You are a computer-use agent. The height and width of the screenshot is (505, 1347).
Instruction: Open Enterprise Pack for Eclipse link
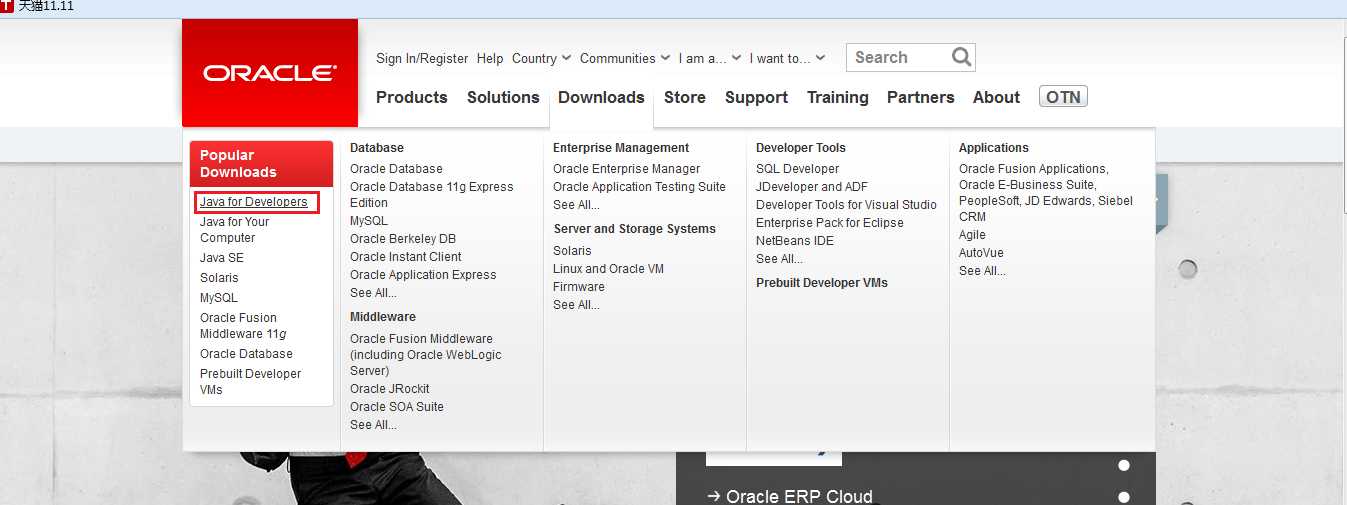[x=830, y=223]
